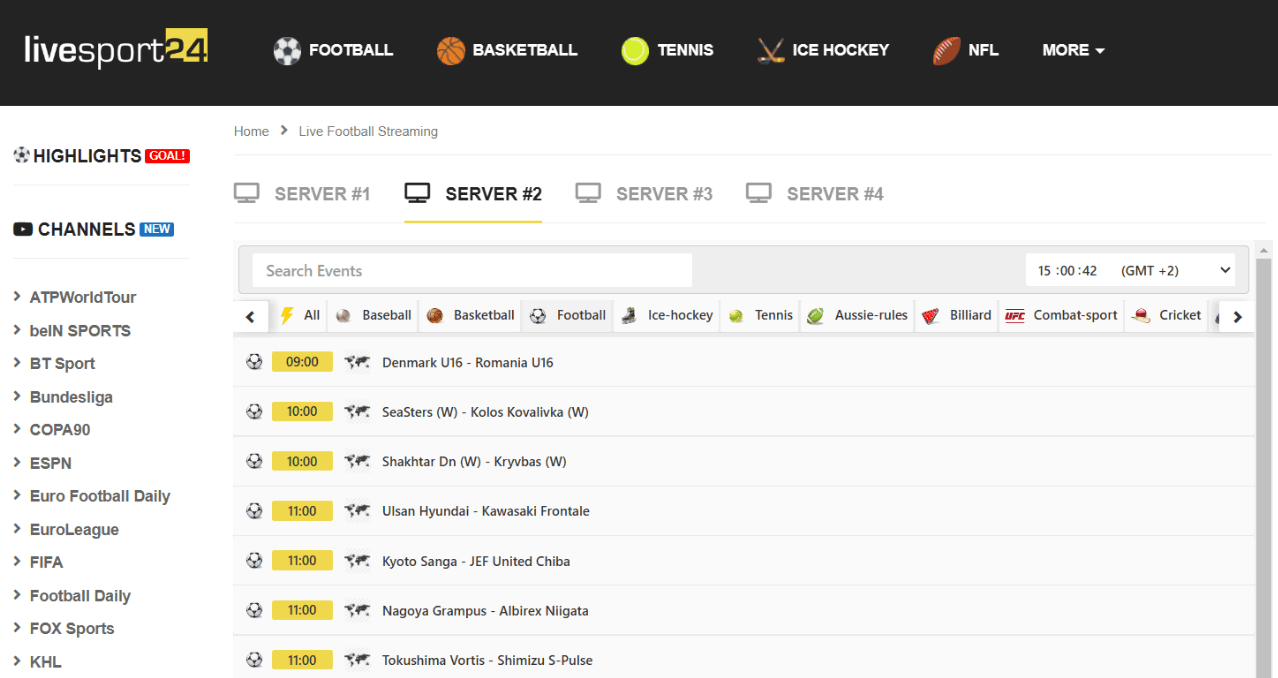Click the Aussie-rules ball icon

816,316
